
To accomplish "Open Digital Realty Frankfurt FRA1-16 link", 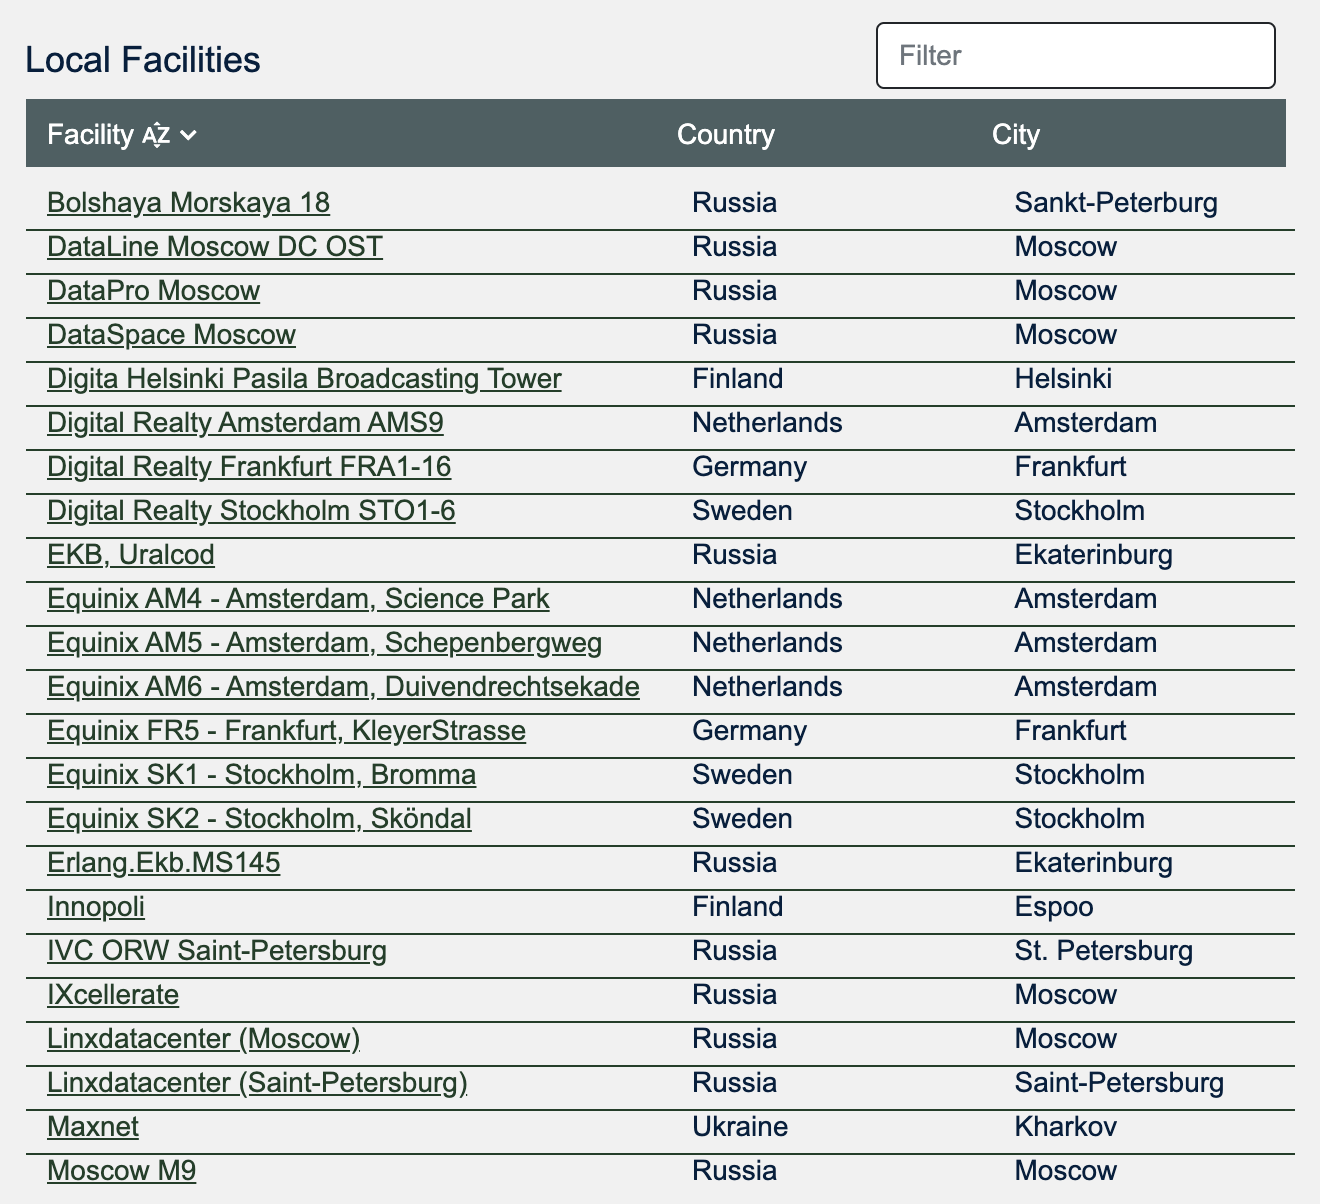I will click(x=249, y=467).
